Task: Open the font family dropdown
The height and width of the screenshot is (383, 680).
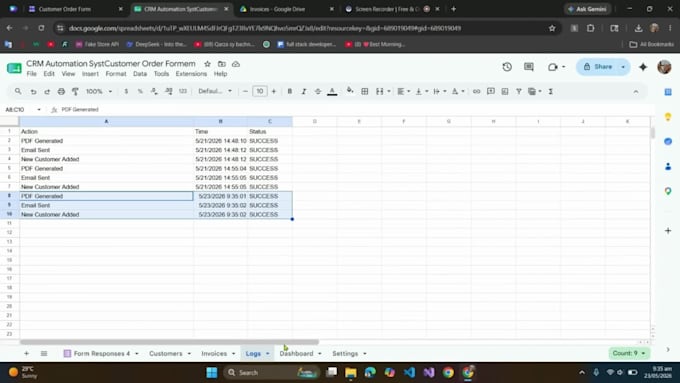Action: (215, 92)
